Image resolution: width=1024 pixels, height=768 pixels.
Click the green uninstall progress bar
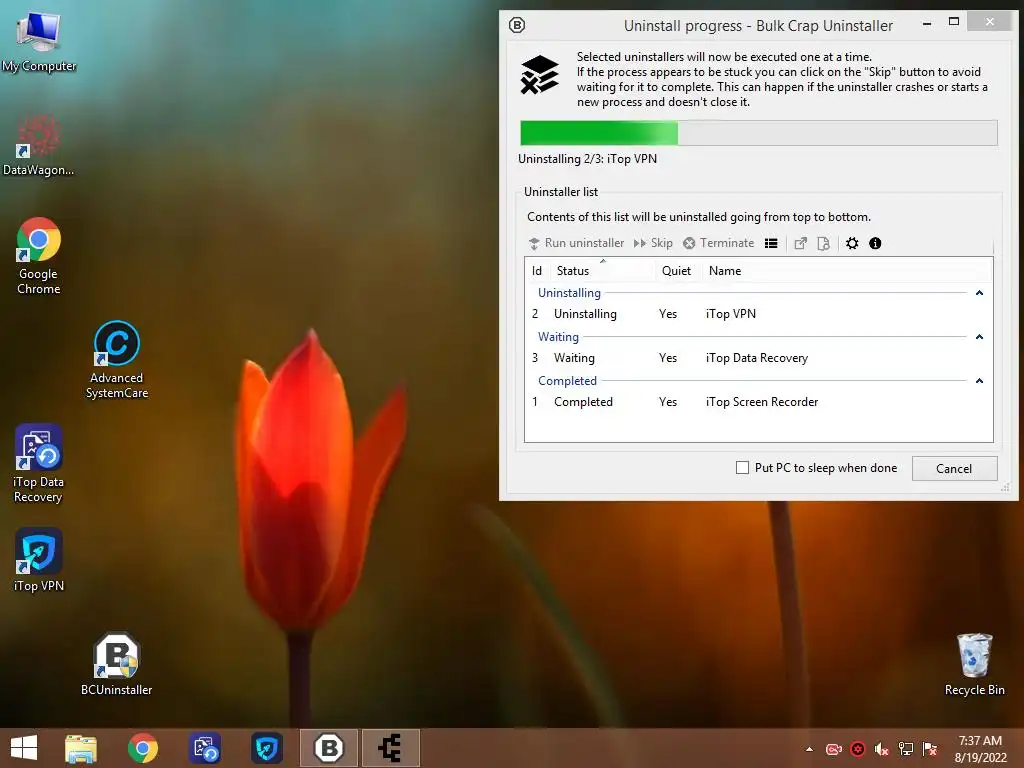(x=759, y=133)
